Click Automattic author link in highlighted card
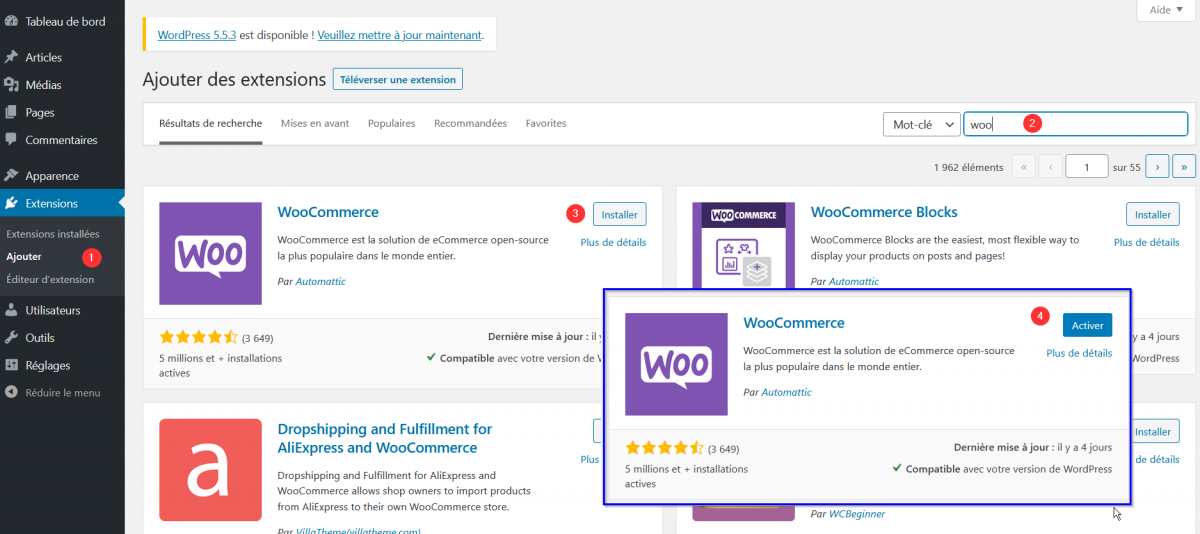Image resolution: width=1200 pixels, height=534 pixels. [x=786, y=392]
